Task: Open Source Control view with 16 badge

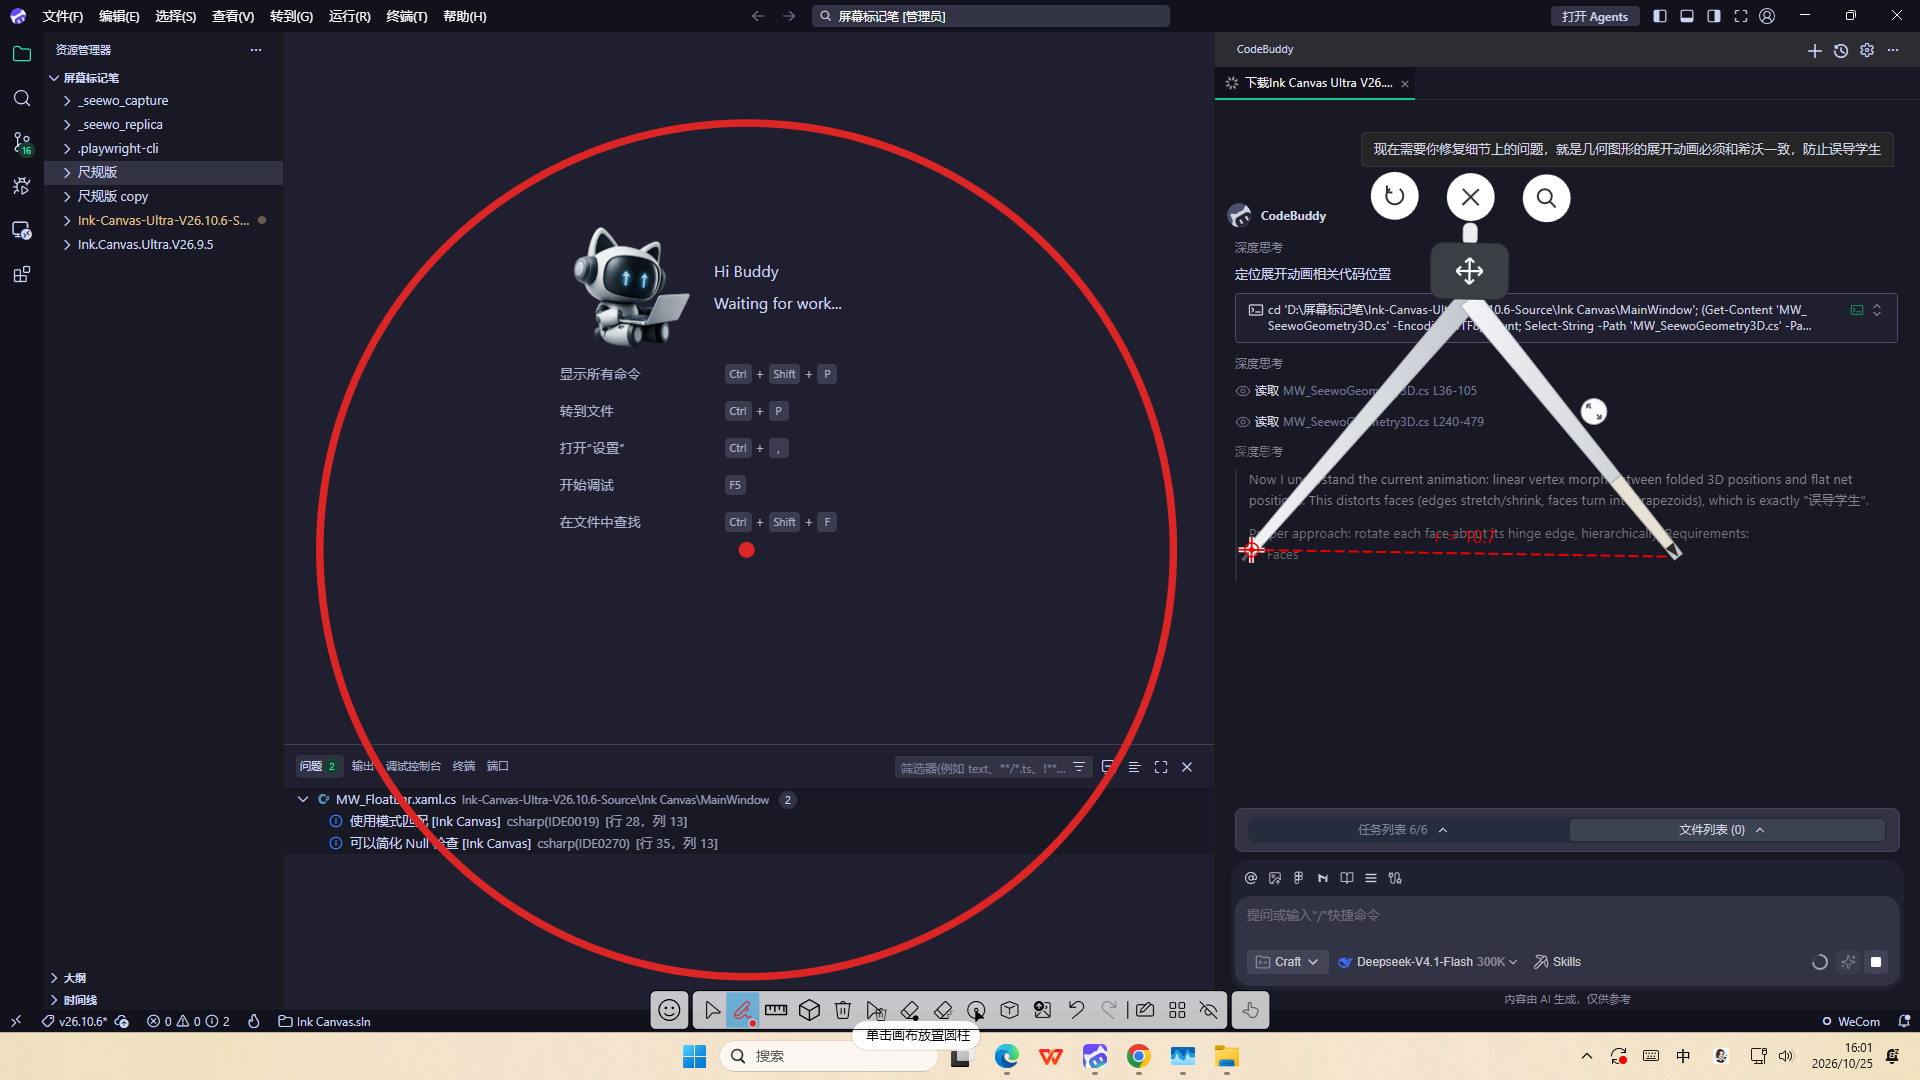Action: click(x=22, y=143)
